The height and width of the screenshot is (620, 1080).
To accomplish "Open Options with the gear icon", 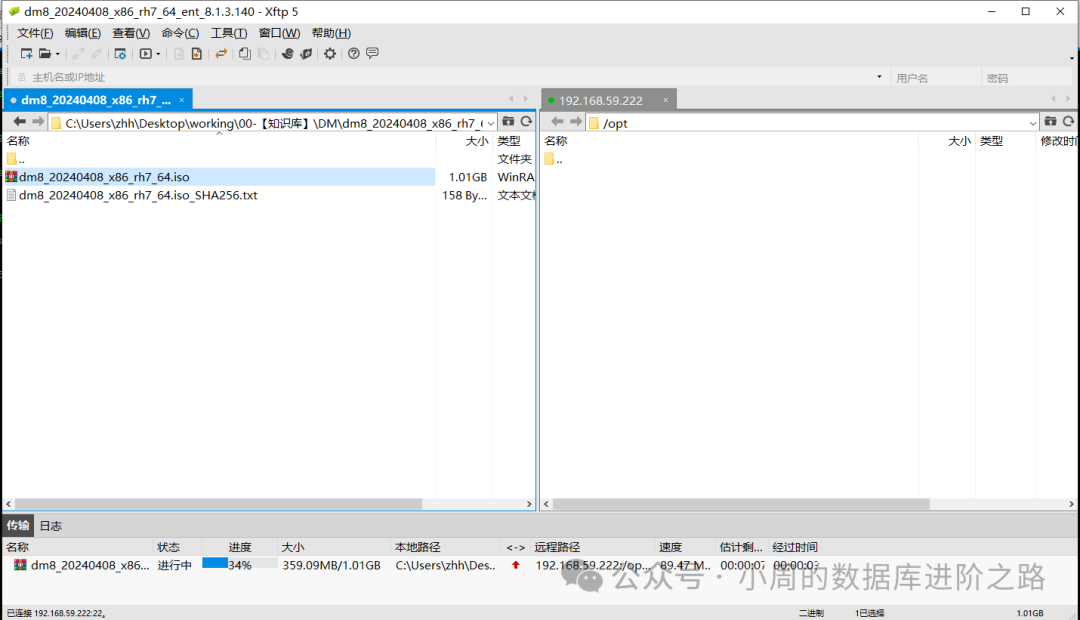I will (330, 54).
